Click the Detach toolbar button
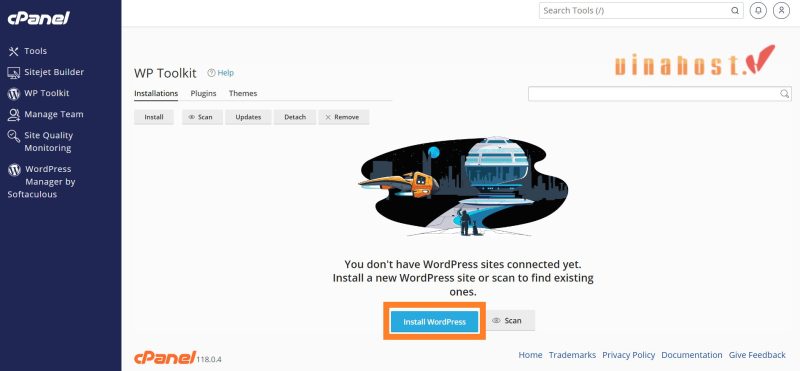The width and height of the screenshot is (800, 371). 295,117
